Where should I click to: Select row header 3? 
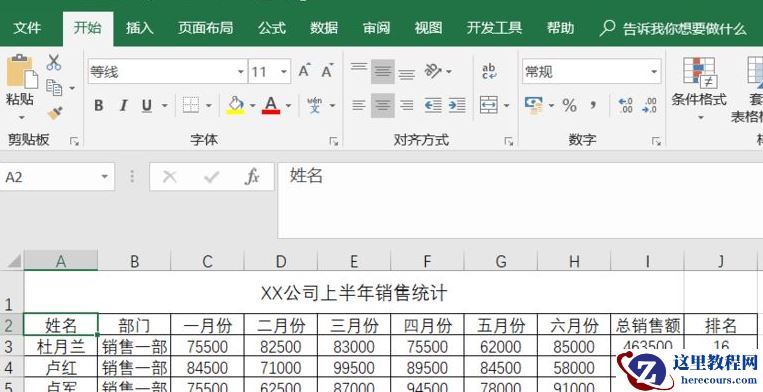pos(11,347)
